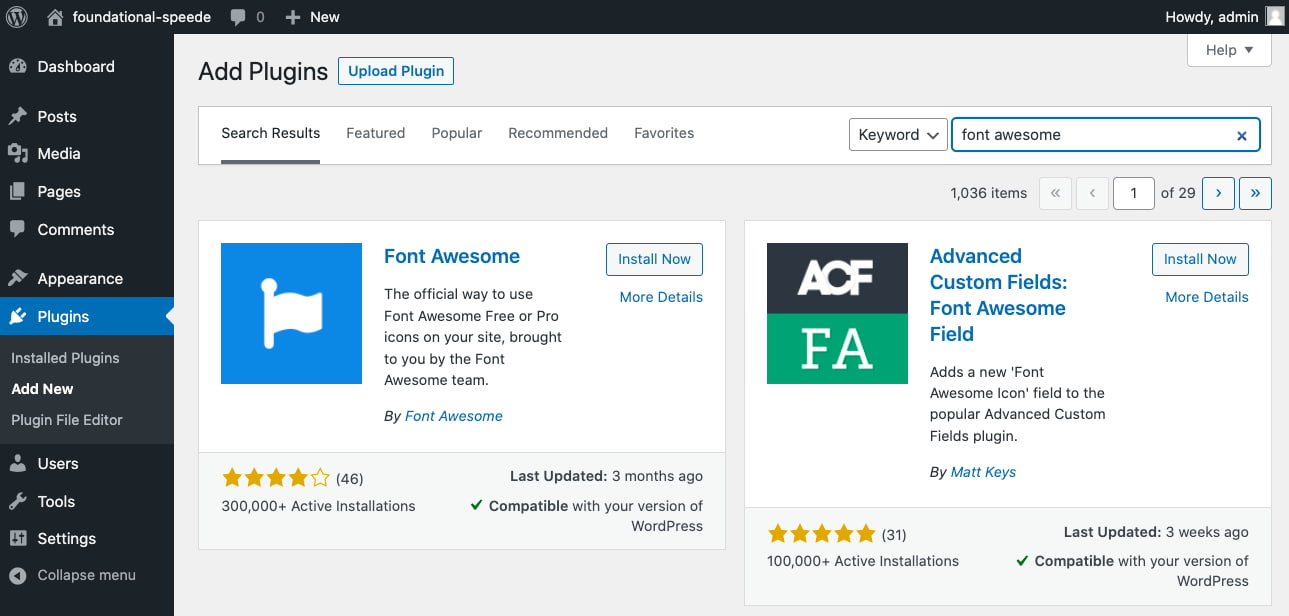Open the foundational-speede site home link
Image resolution: width=1289 pixels, height=616 pixels.
point(128,17)
